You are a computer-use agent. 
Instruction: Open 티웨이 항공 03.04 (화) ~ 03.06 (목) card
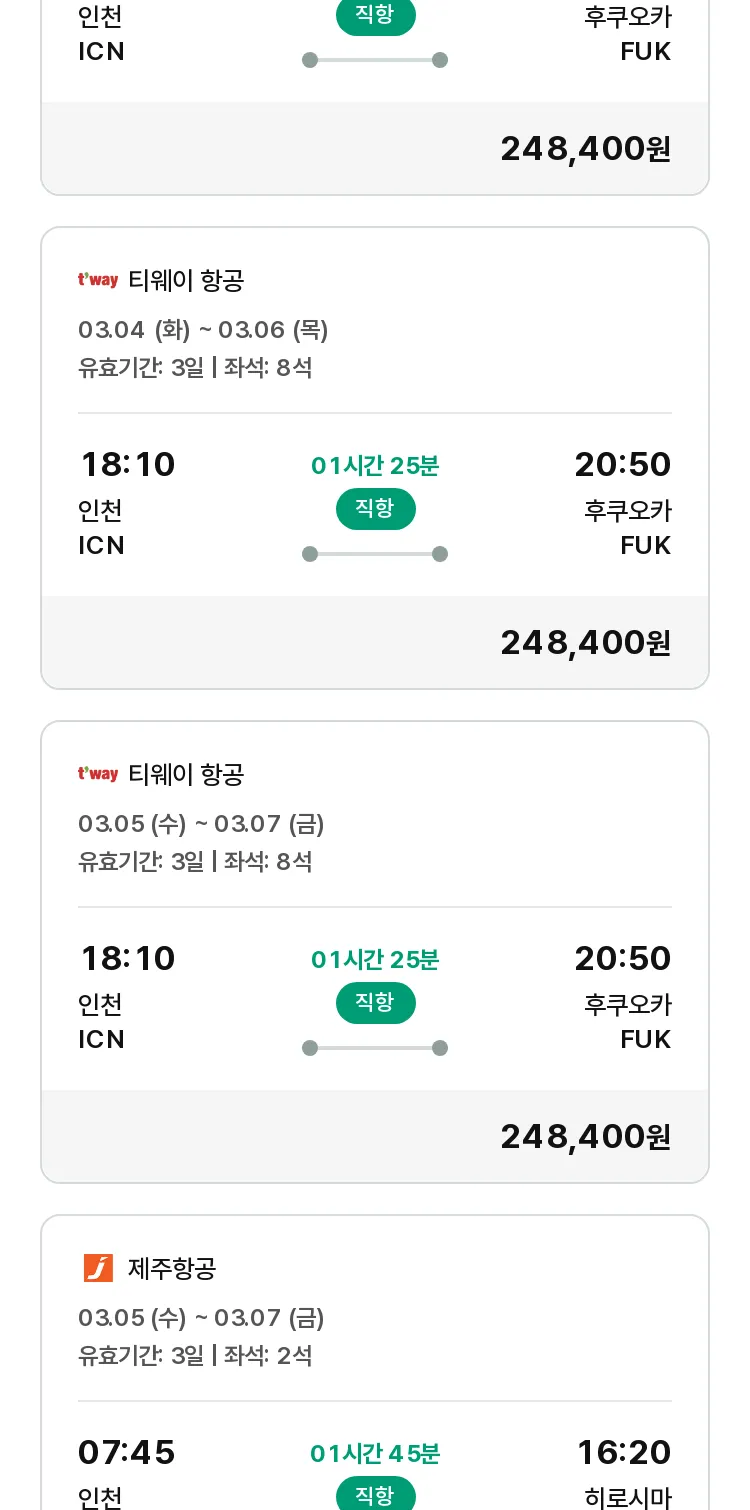tap(375, 458)
